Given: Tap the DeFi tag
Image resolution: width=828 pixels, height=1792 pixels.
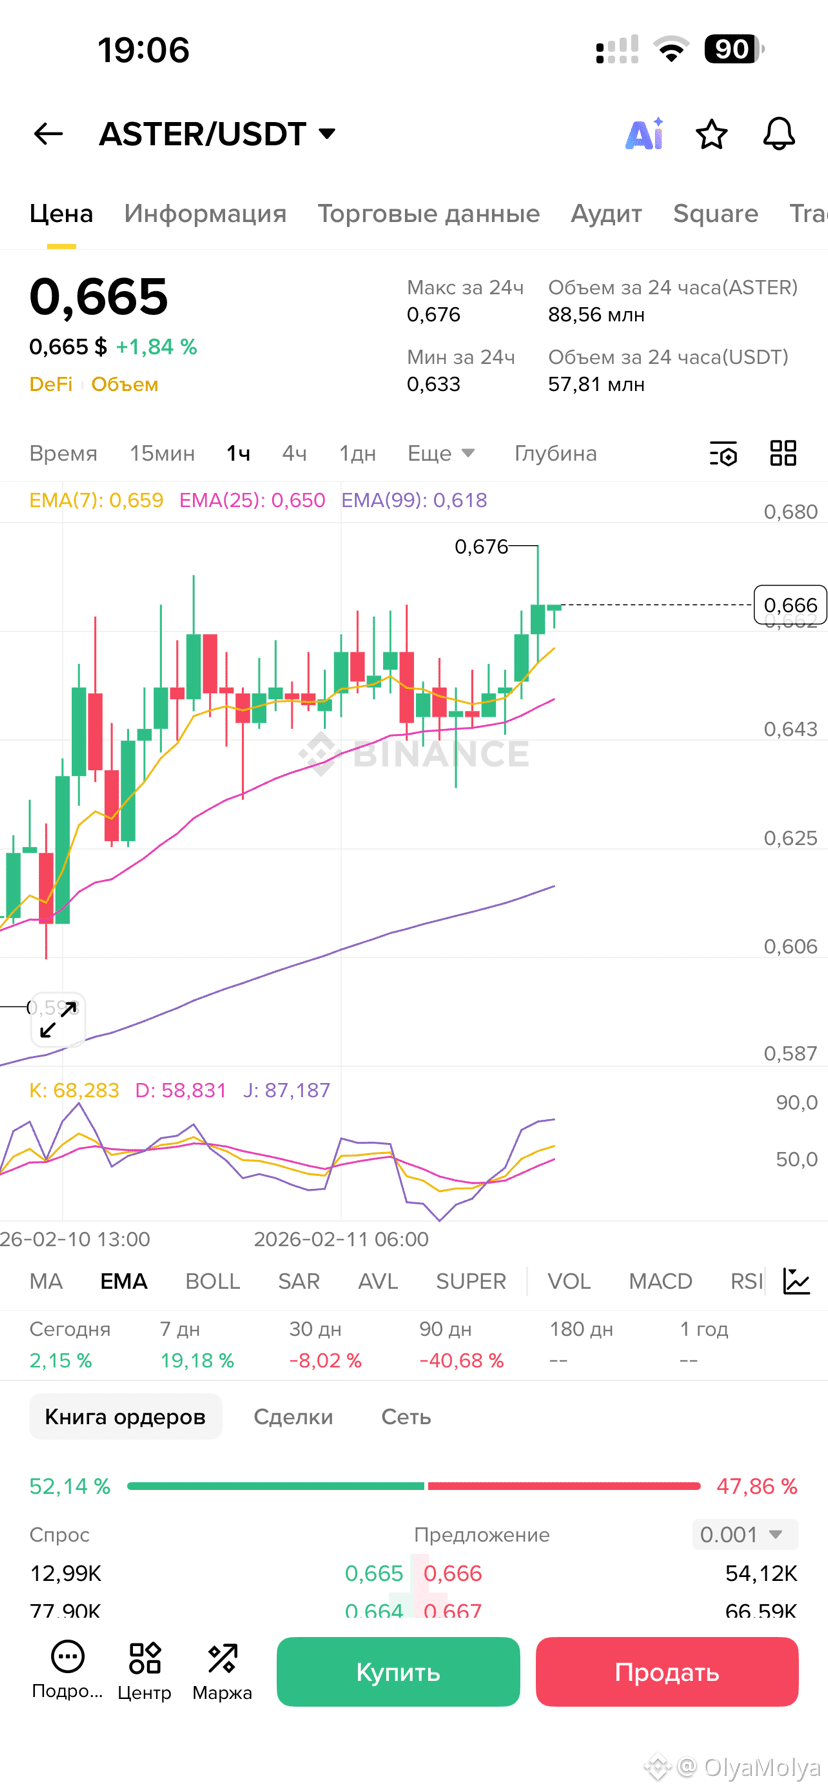Looking at the screenshot, I should coord(51,384).
